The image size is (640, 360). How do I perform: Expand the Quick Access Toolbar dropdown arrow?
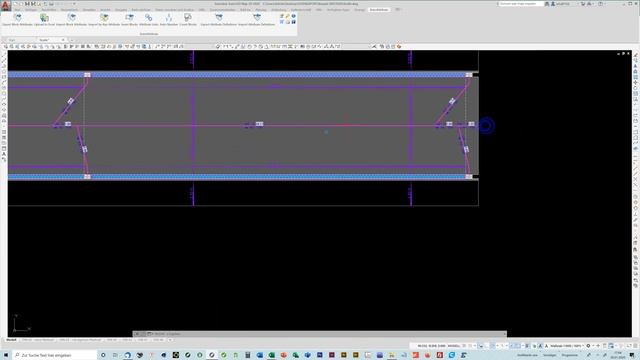74,4
